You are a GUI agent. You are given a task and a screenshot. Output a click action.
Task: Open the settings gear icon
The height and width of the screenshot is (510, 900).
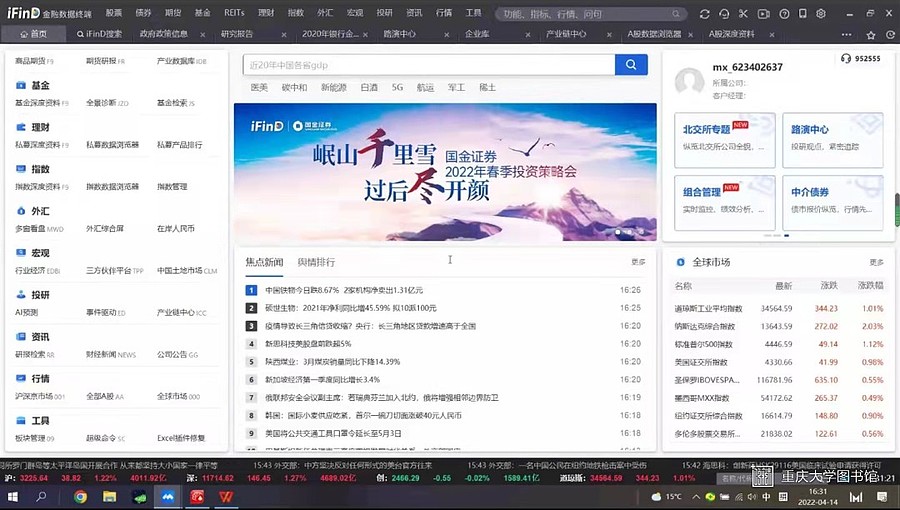821,14
